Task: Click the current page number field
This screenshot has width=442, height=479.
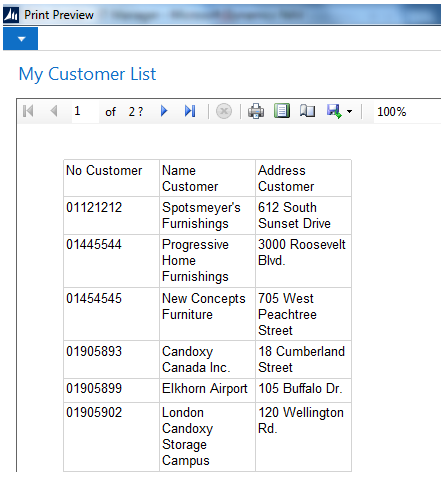Action: tap(85, 111)
